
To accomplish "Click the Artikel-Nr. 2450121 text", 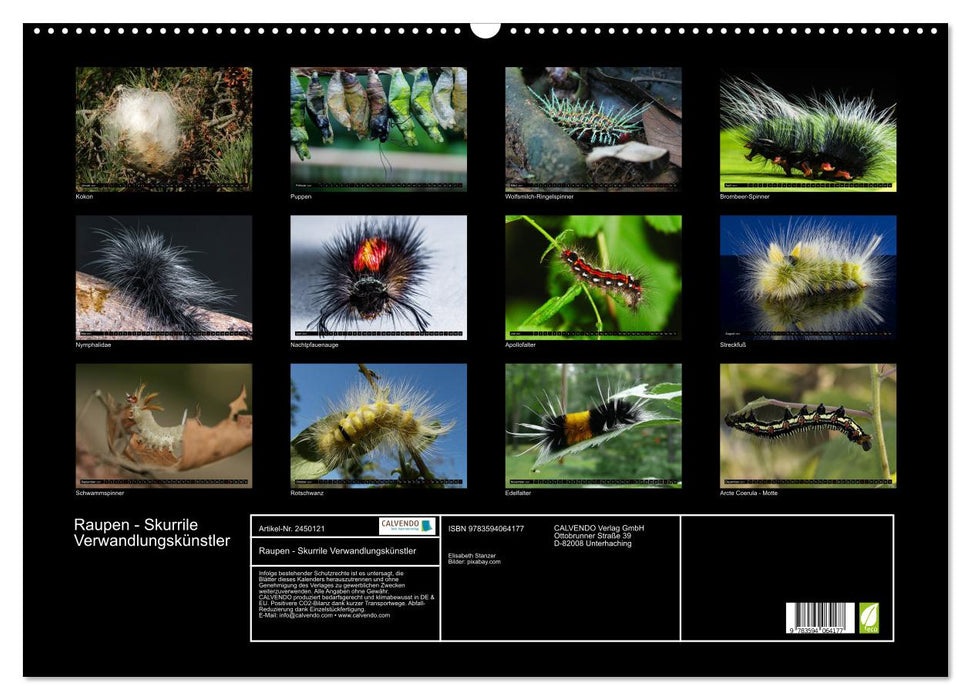I will point(292,528).
